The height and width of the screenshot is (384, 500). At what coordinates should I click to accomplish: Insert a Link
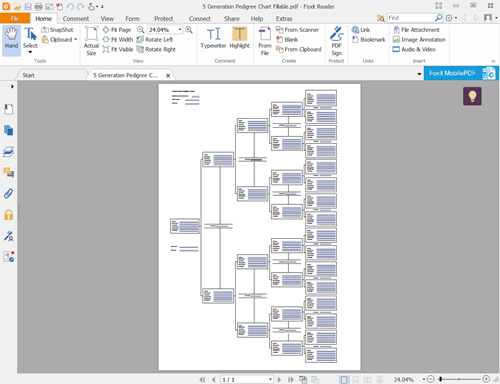click(x=361, y=30)
